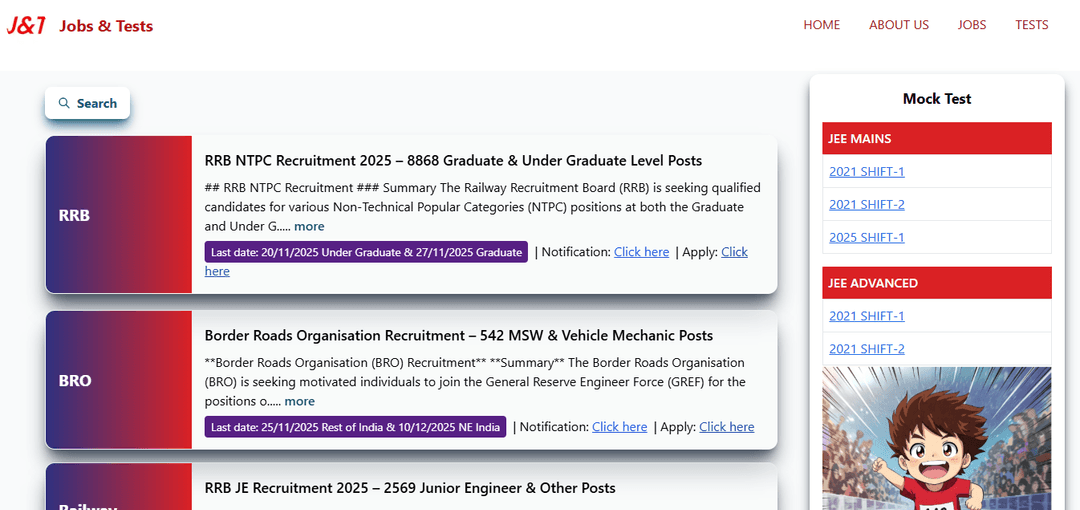Image resolution: width=1080 pixels, height=510 pixels.
Task: Open JEE Mains 2021 SHIFT-2 test
Action: click(866, 204)
